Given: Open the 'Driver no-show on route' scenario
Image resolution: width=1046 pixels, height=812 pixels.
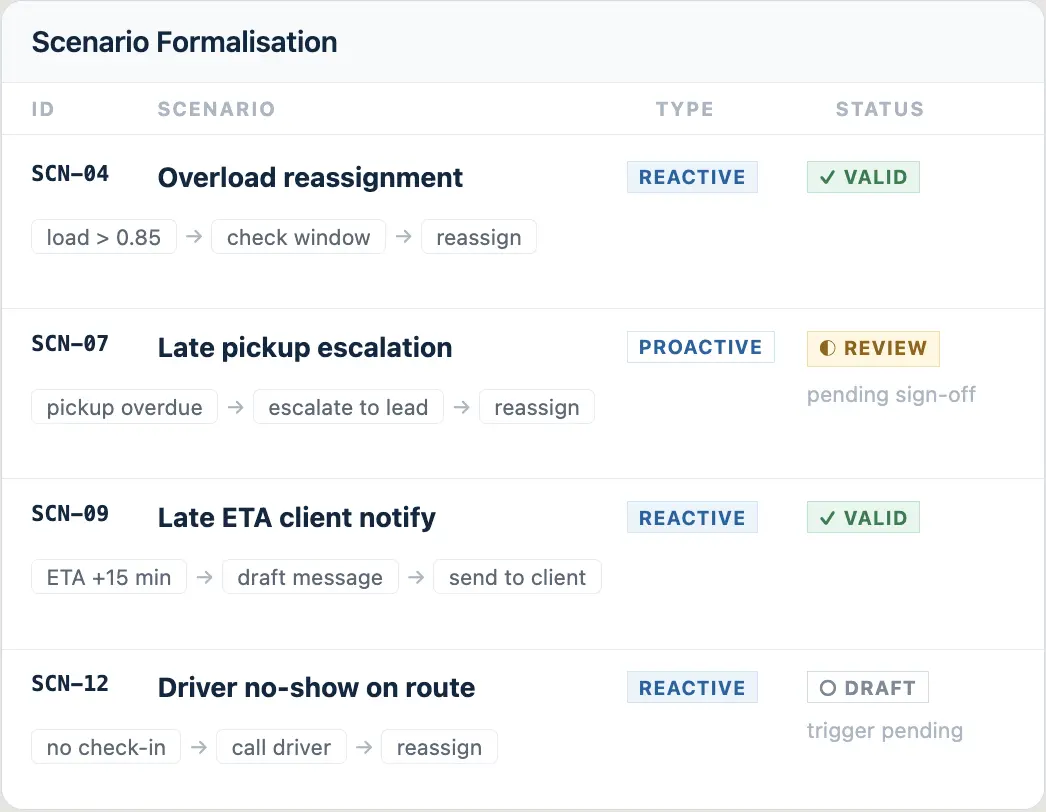Looking at the screenshot, I should (316, 687).
